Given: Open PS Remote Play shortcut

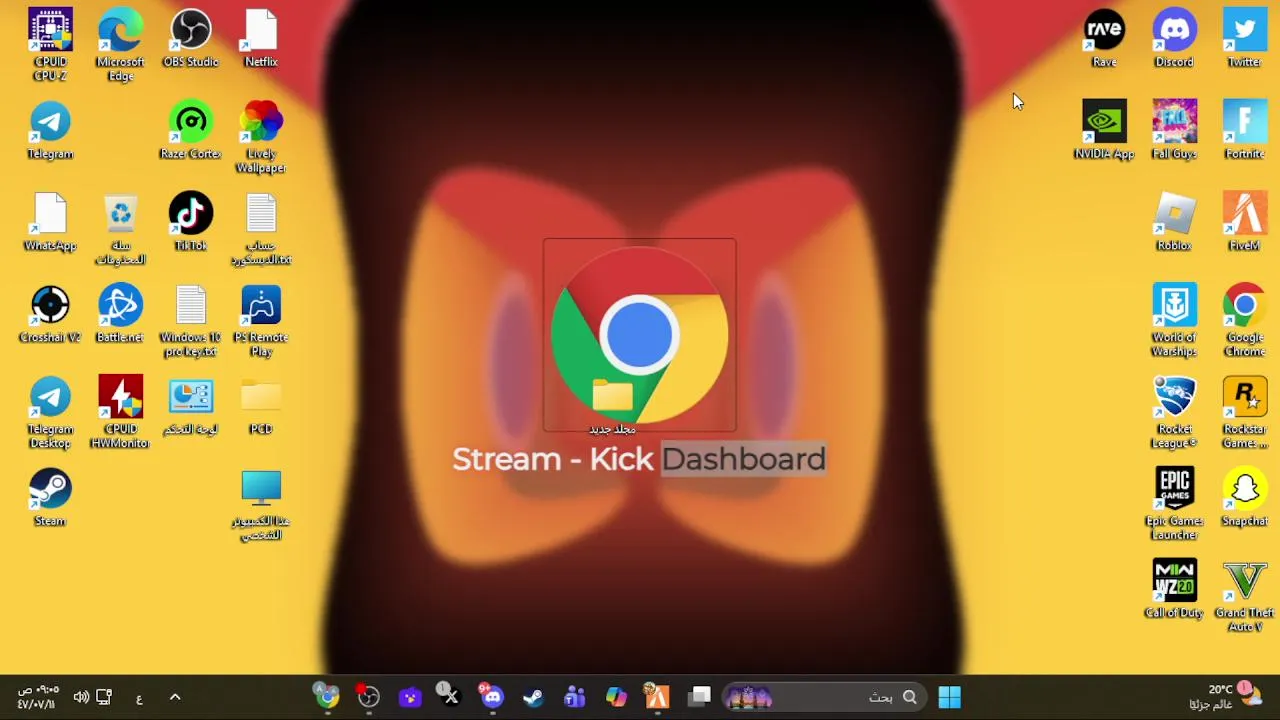Looking at the screenshot, I should point(261,322).
